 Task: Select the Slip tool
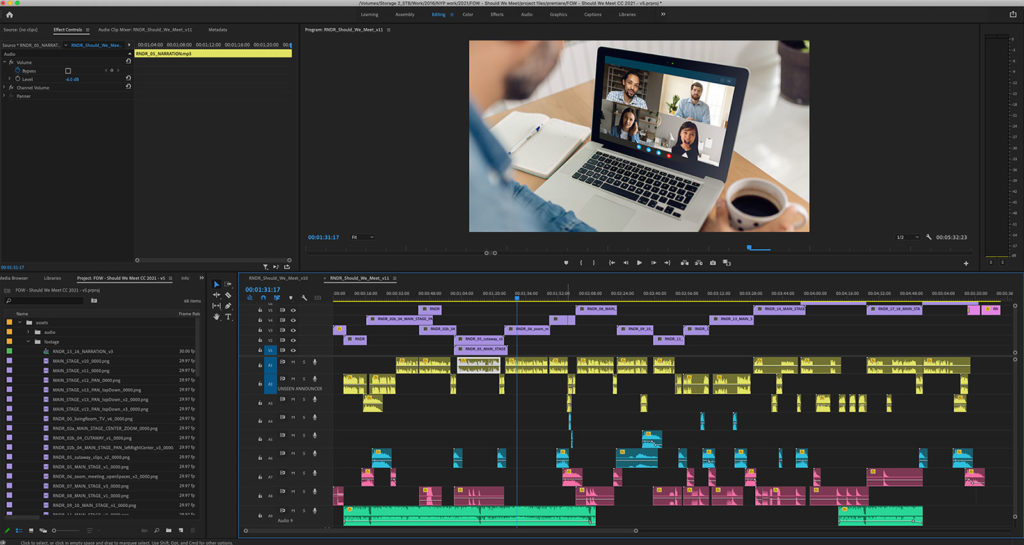pyautogui.click(x=216, y=305)
